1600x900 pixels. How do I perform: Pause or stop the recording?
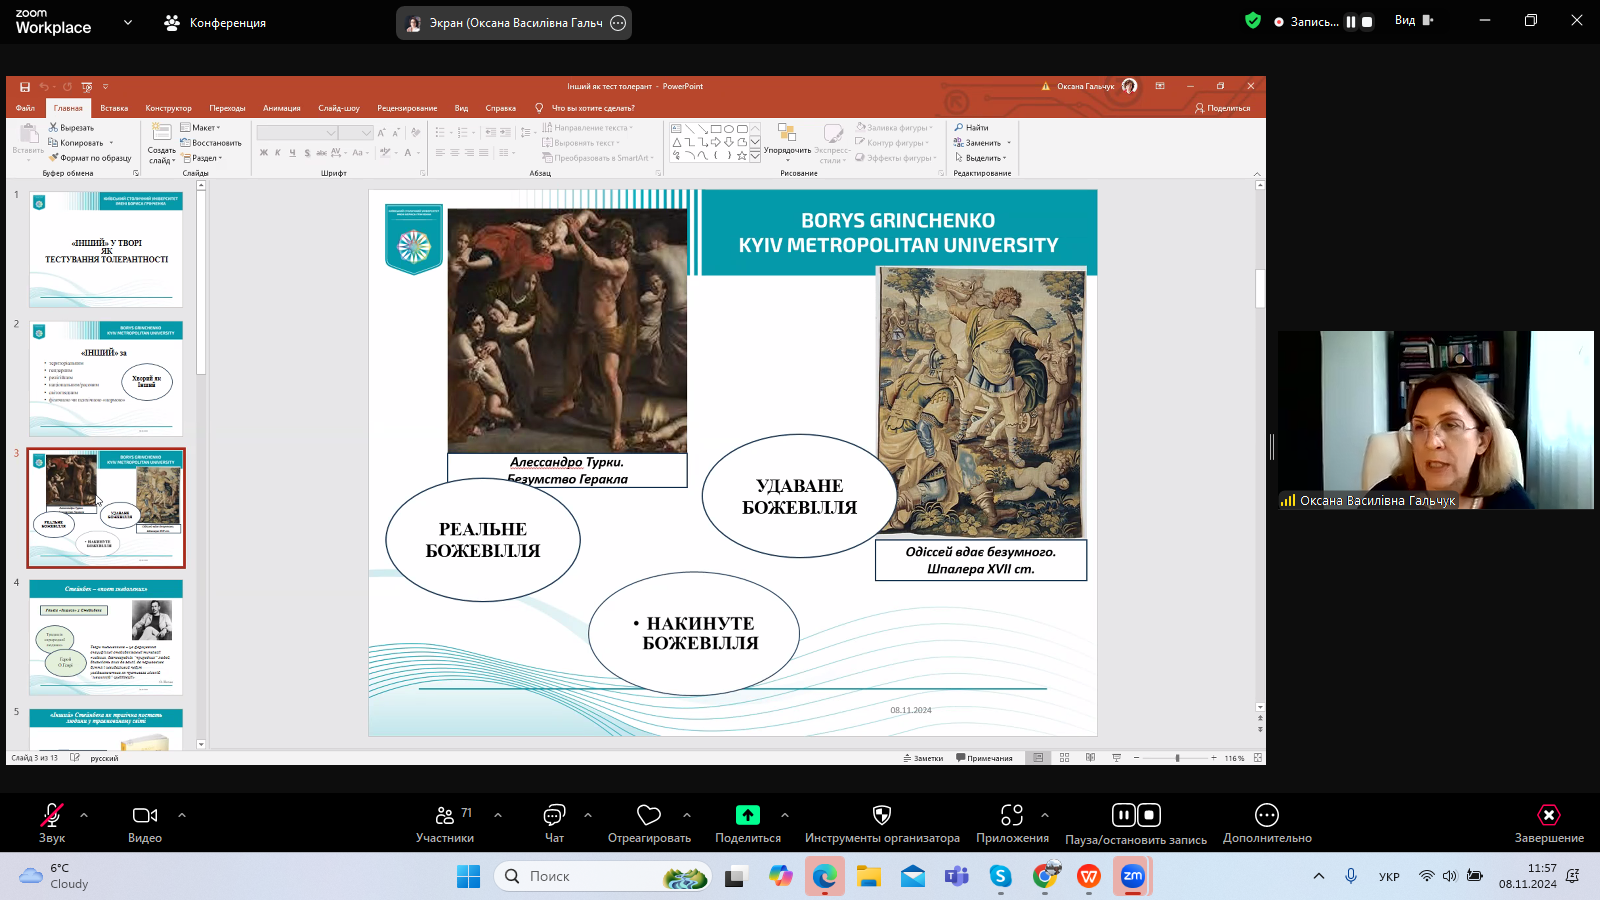[x=1136, y=816]
